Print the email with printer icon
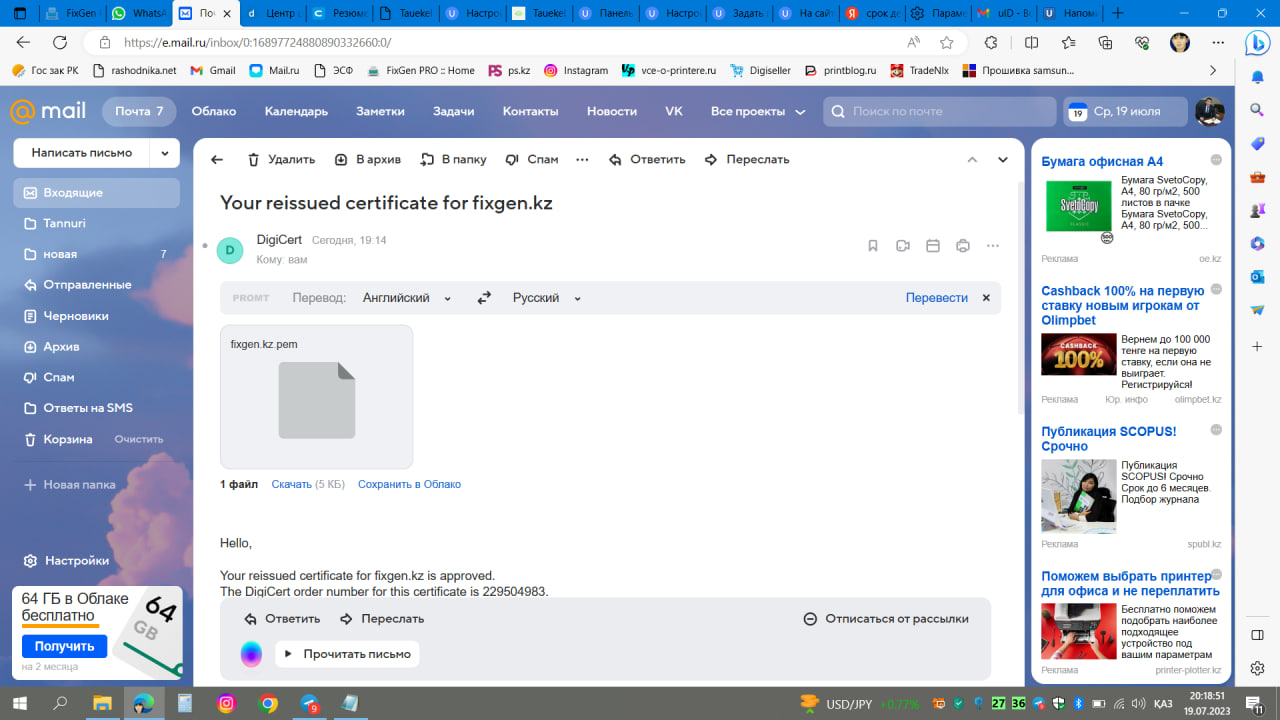Viewport: 1280px width, 720px height. [963, 246]
